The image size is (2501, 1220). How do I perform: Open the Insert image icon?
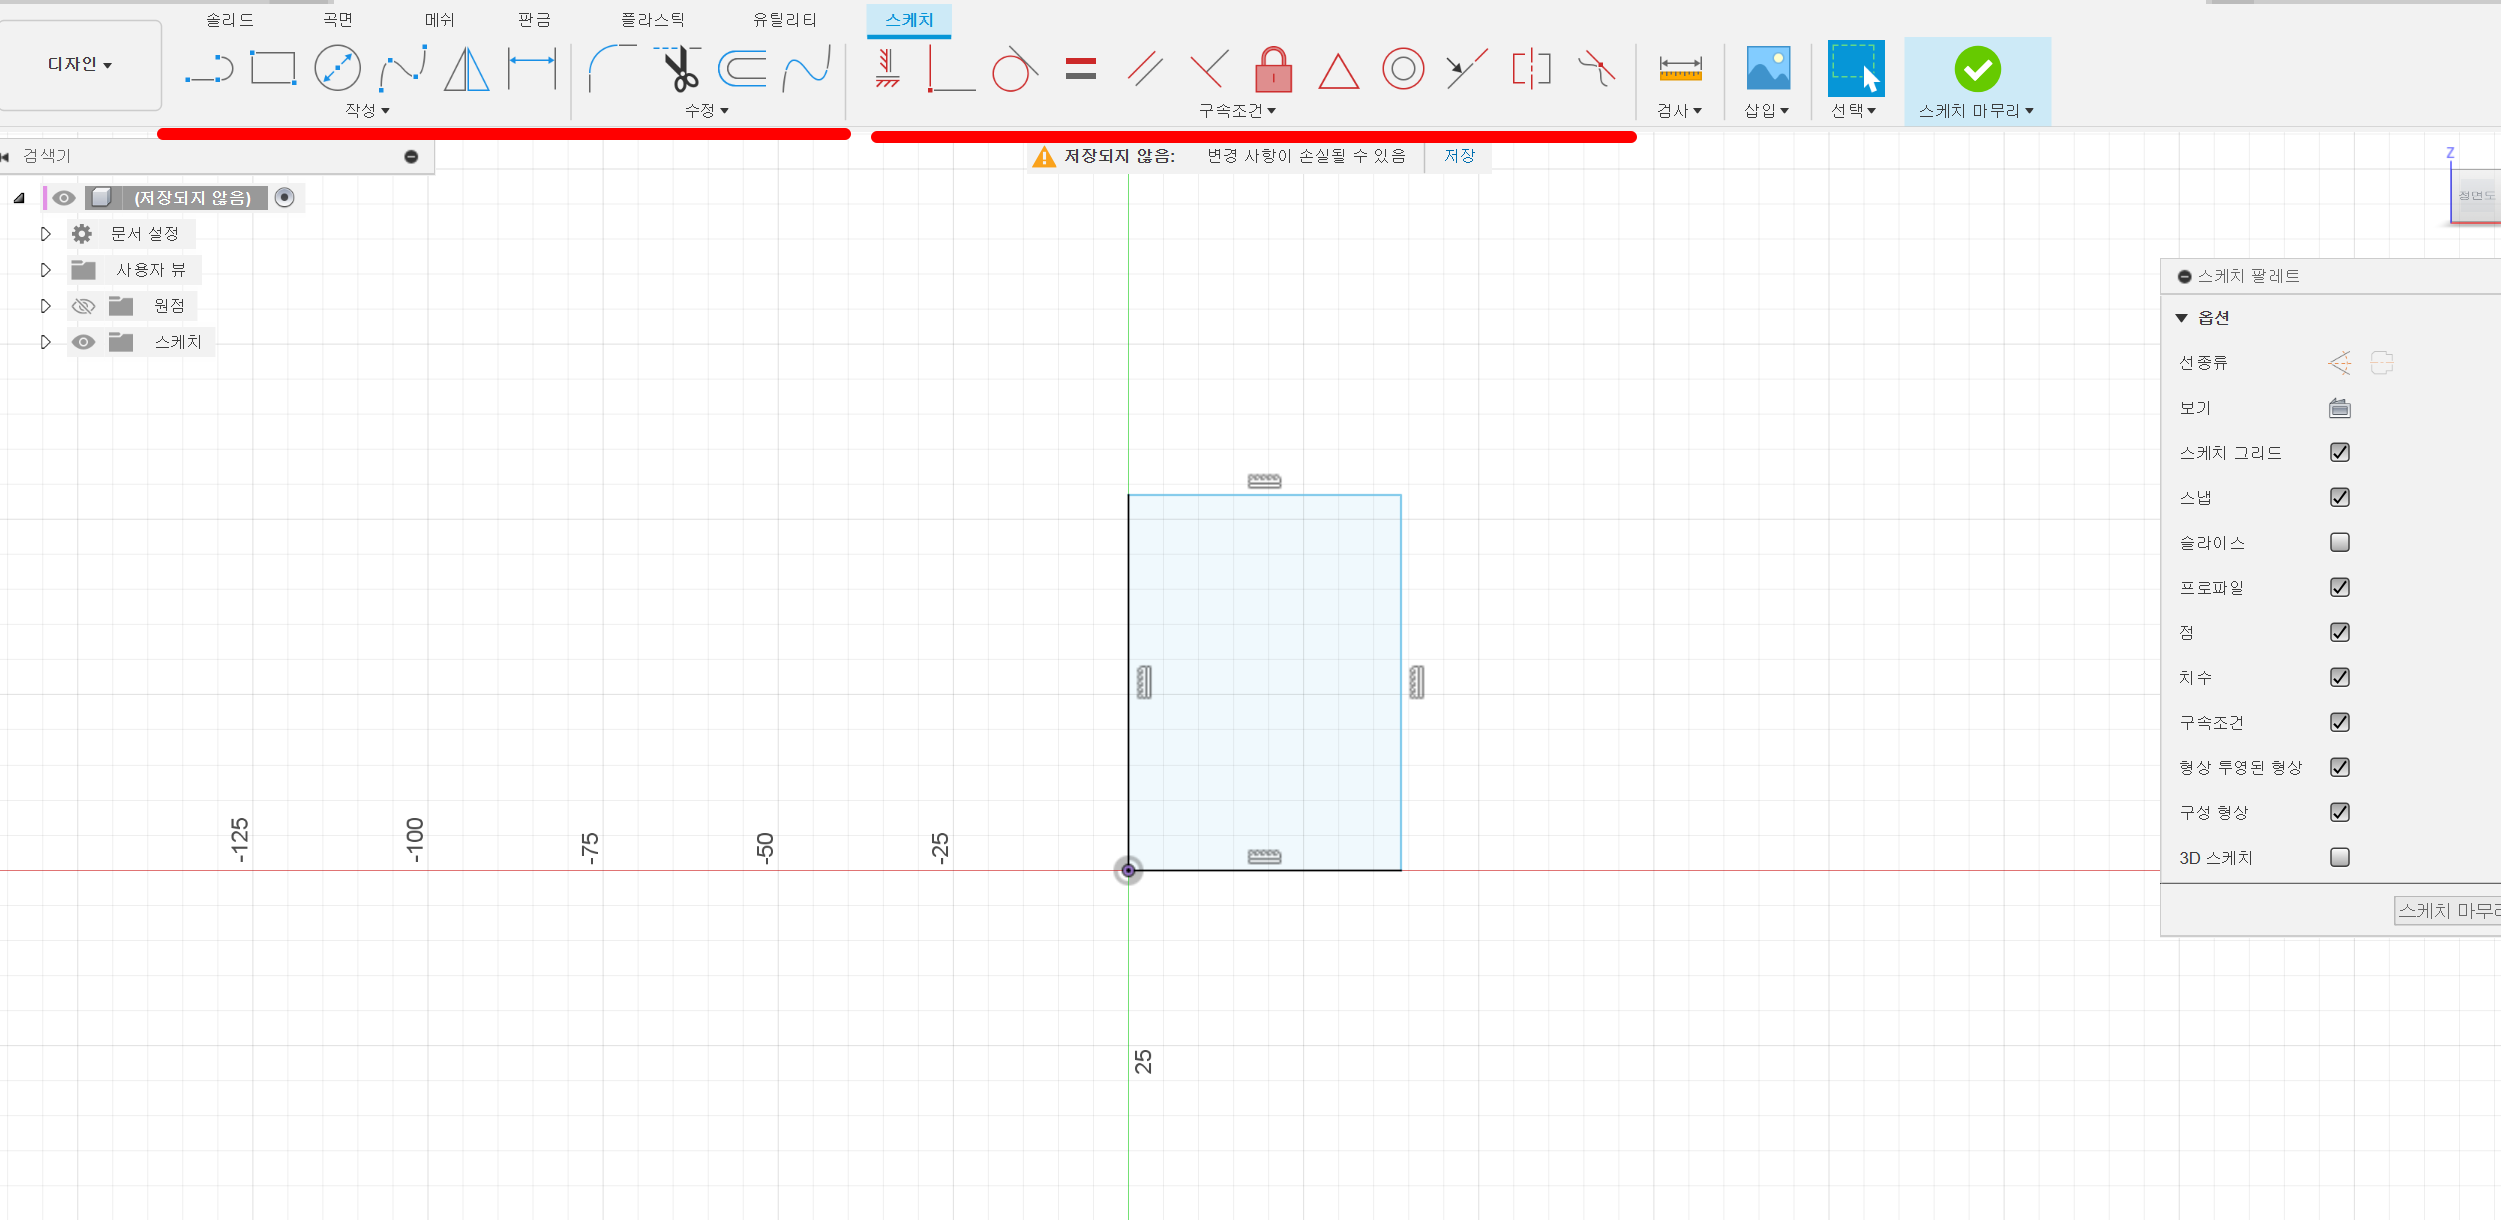pyautogui.click(x=1767, y=69)
